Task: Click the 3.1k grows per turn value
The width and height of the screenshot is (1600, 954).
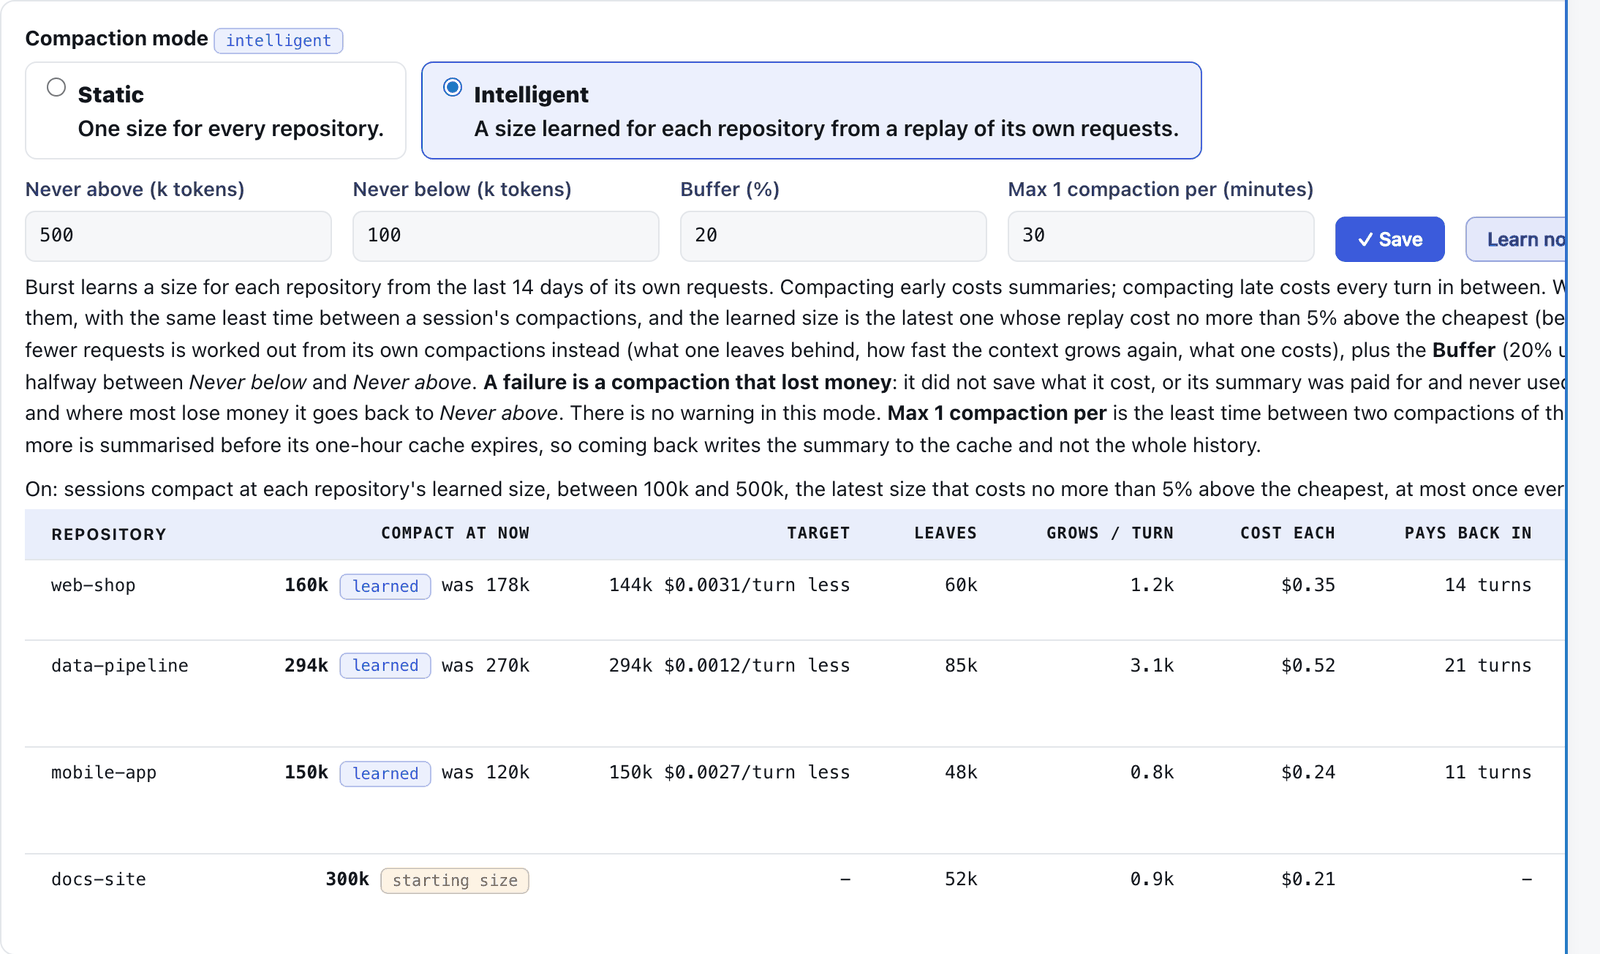Action: [1152, 665]
